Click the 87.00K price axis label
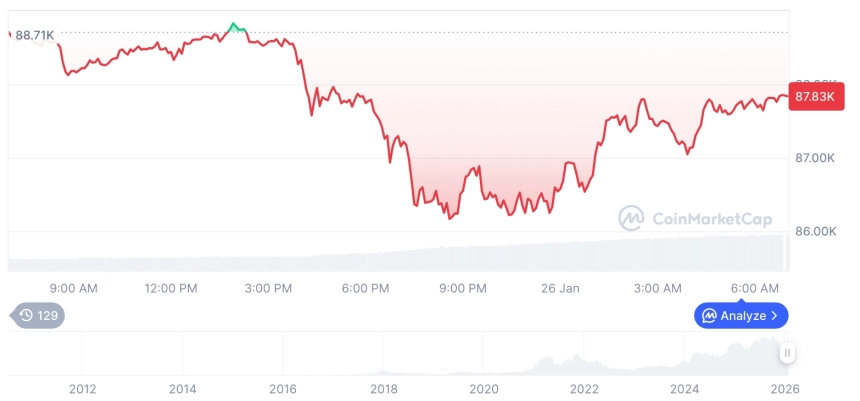The width and height of the screenshot is (860, 401). (x=816, y=158)
